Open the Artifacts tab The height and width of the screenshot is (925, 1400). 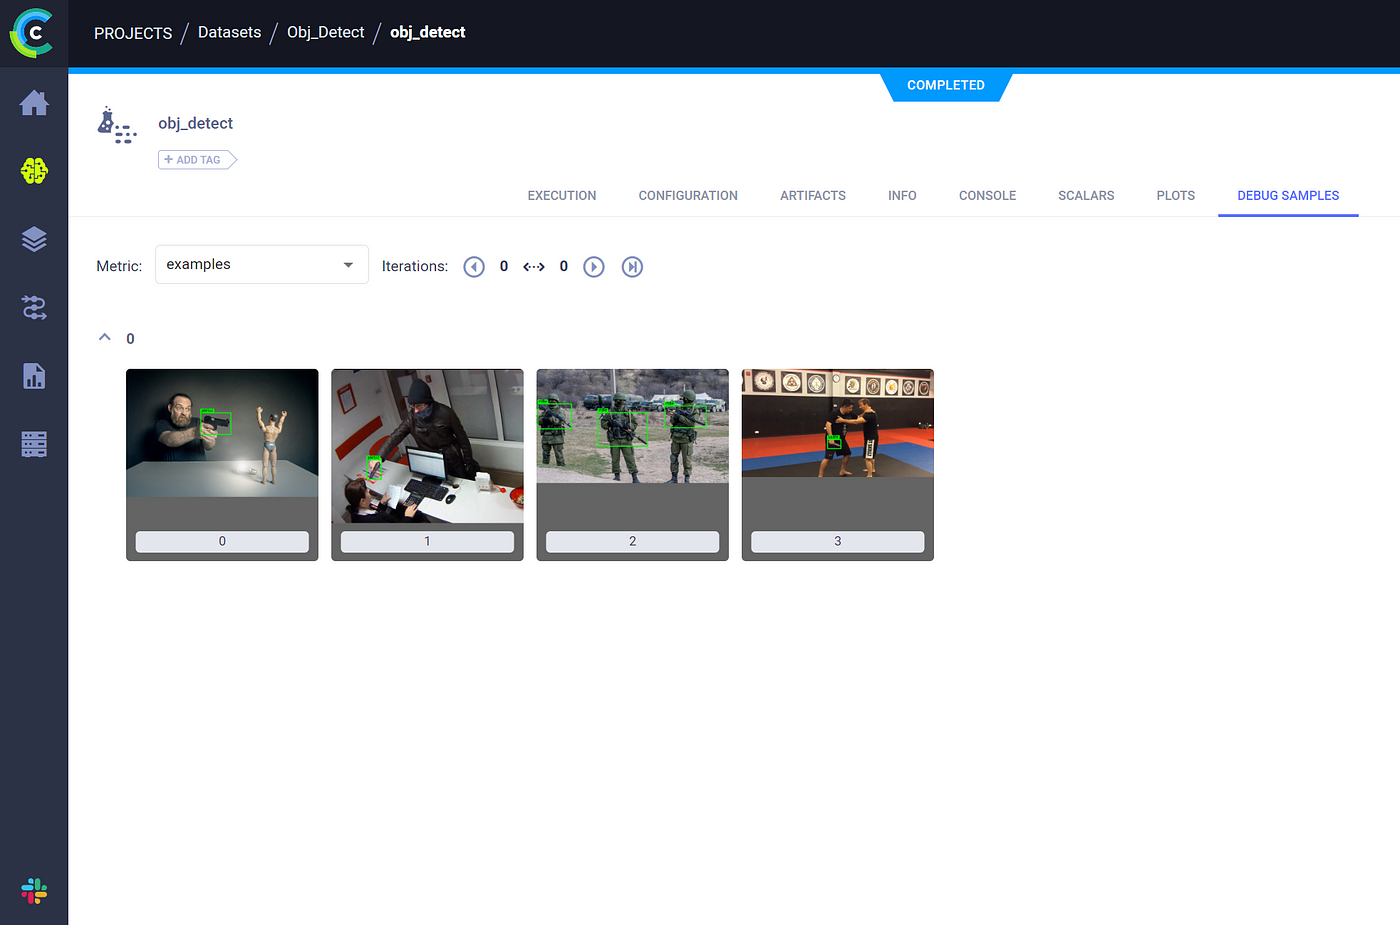point(812,196)
